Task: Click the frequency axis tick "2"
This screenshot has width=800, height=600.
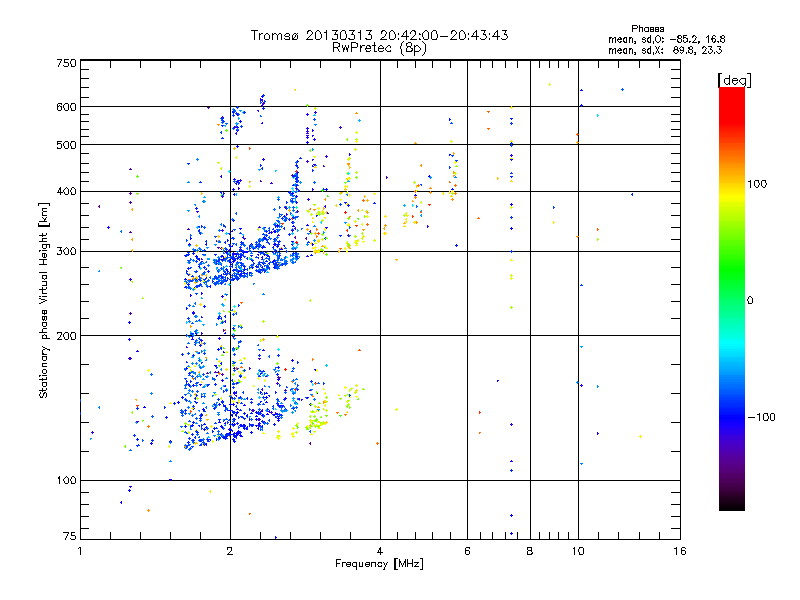Action: 230,551
